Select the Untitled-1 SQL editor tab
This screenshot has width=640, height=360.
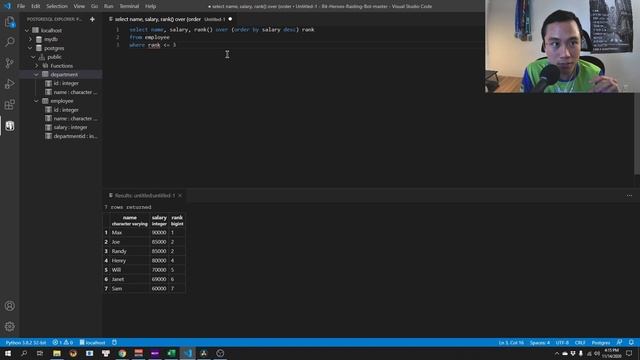[x=170, y=19]
